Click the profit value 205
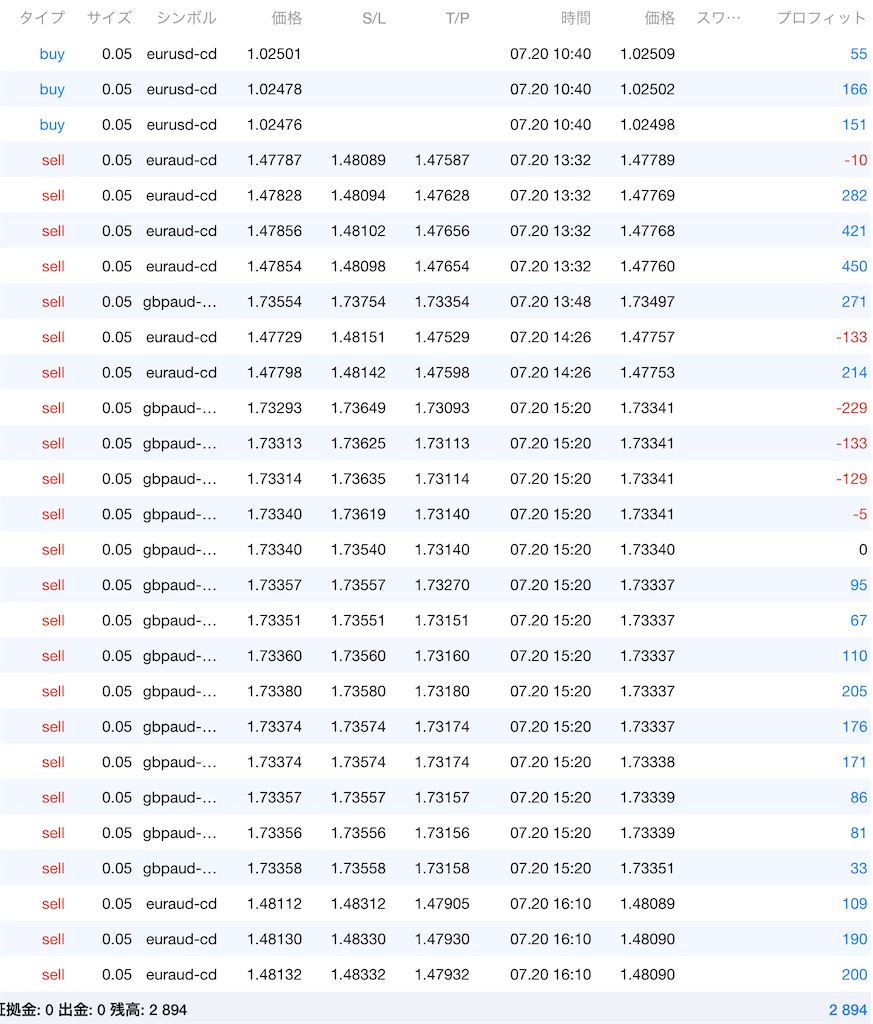The height and width of the screenshot is (1024, 873). (x=854, y=691)
